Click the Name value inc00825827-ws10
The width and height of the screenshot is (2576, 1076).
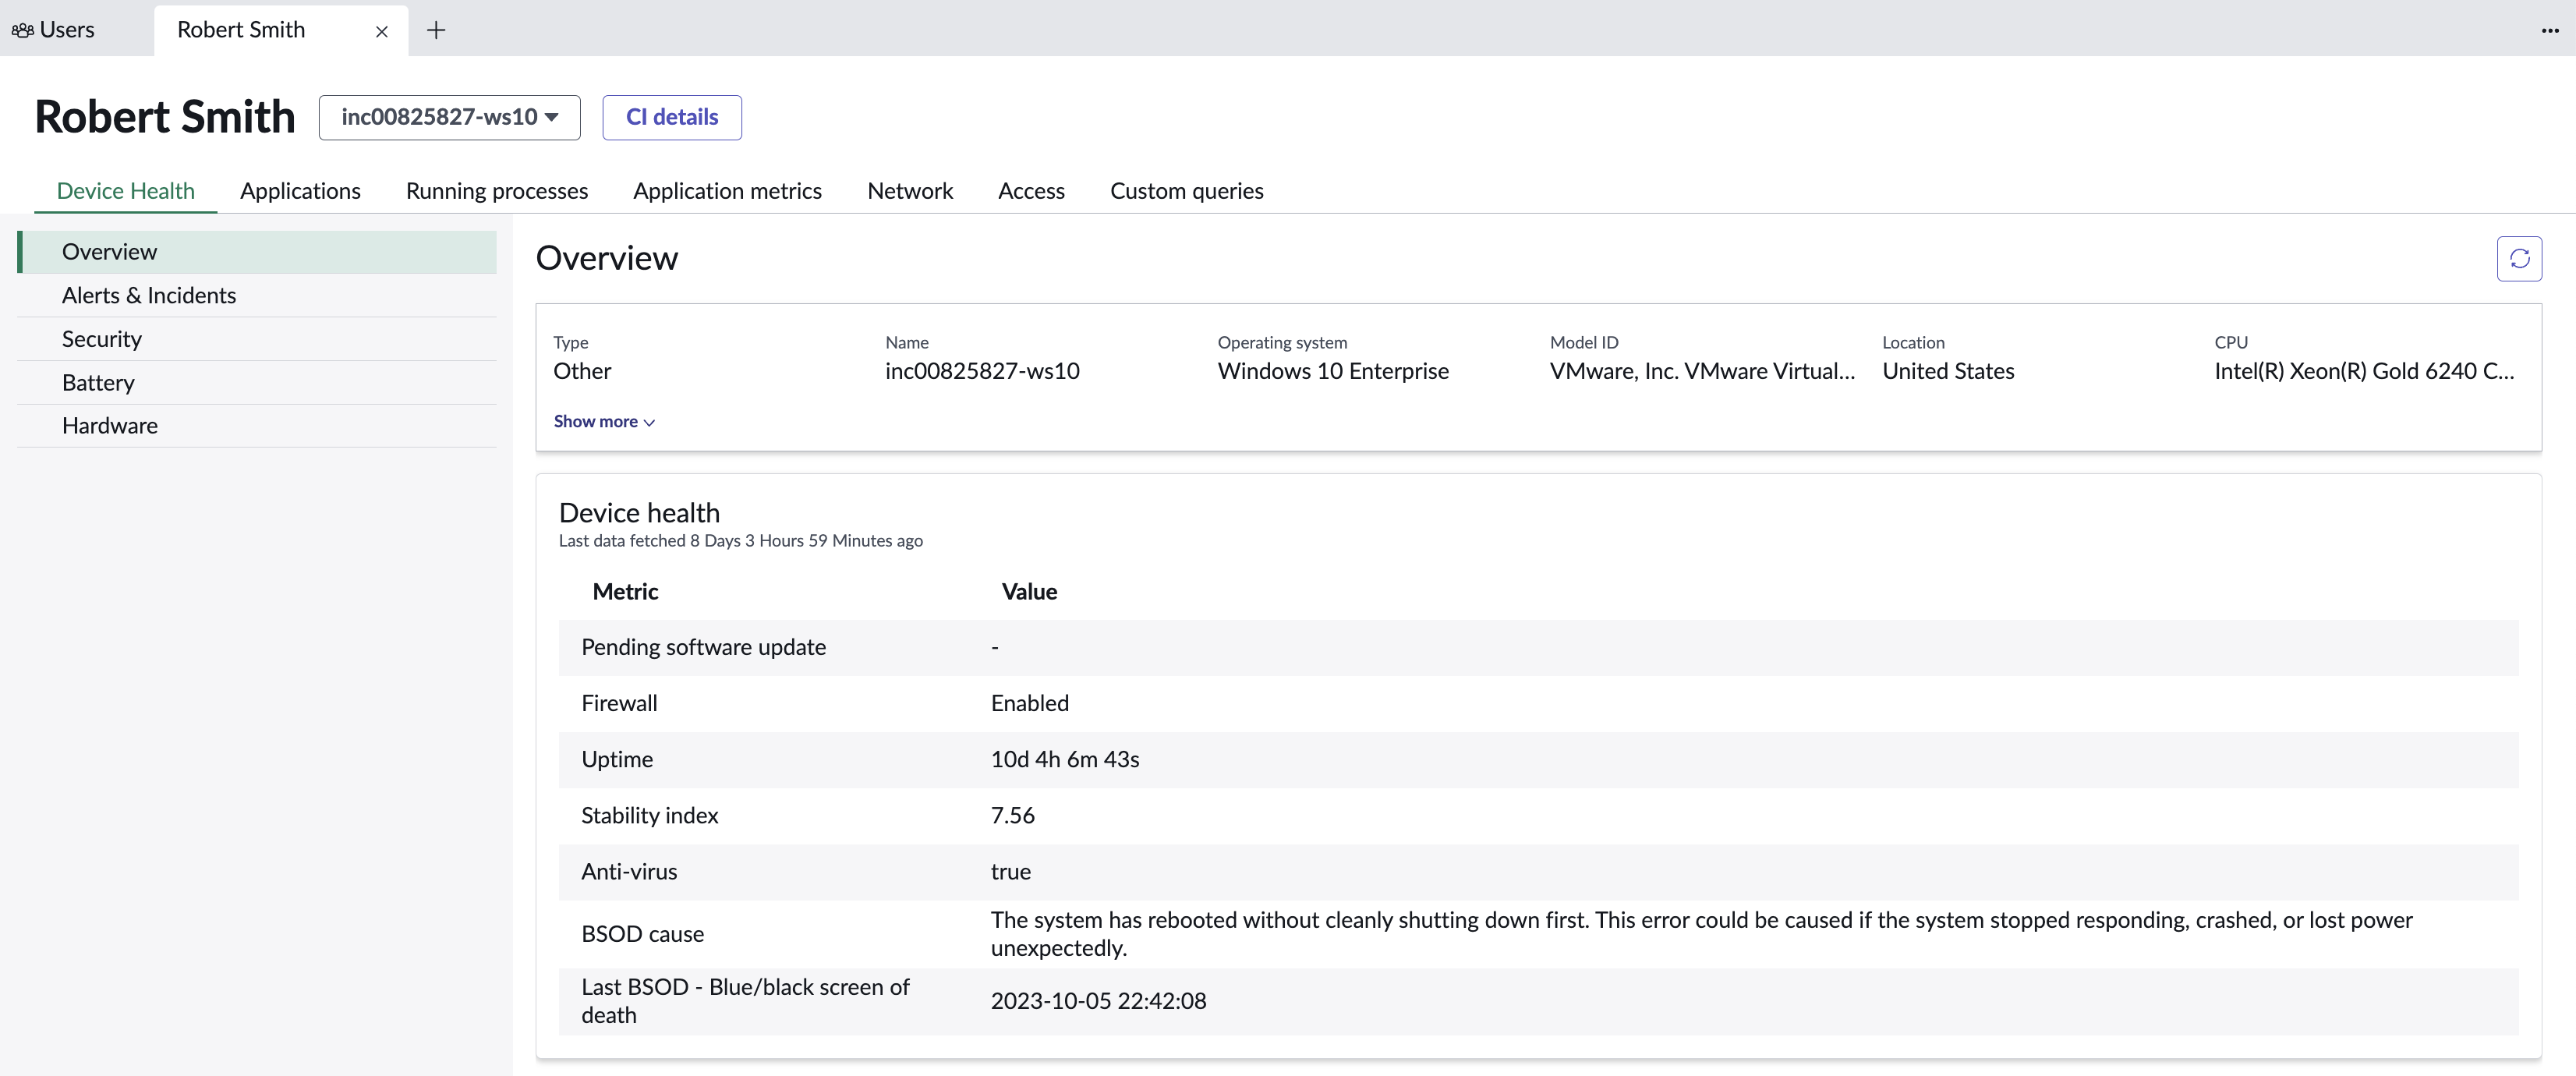point(982,371)
